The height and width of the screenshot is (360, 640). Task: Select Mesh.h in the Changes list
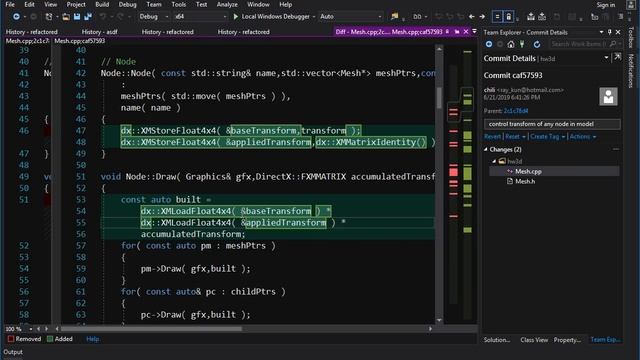pos(525,181)
